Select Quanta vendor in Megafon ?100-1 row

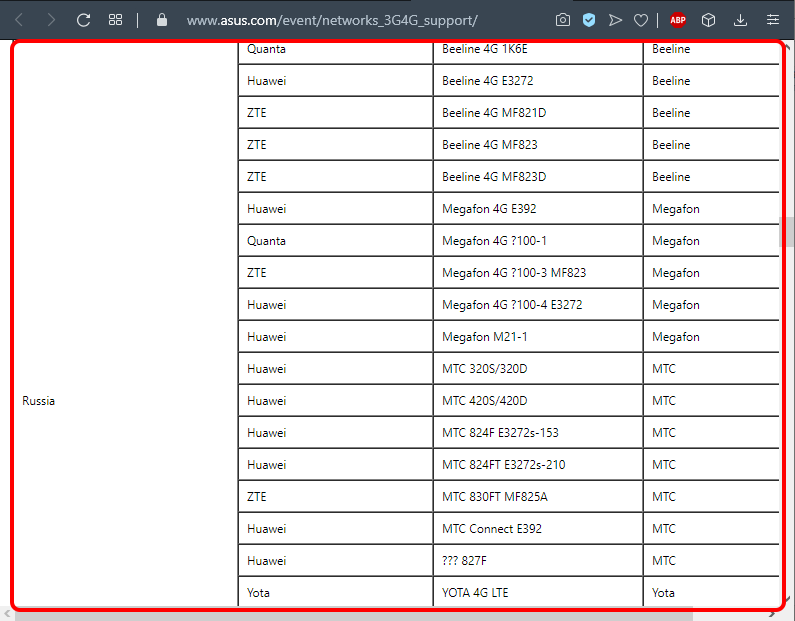tap(335, 240)
